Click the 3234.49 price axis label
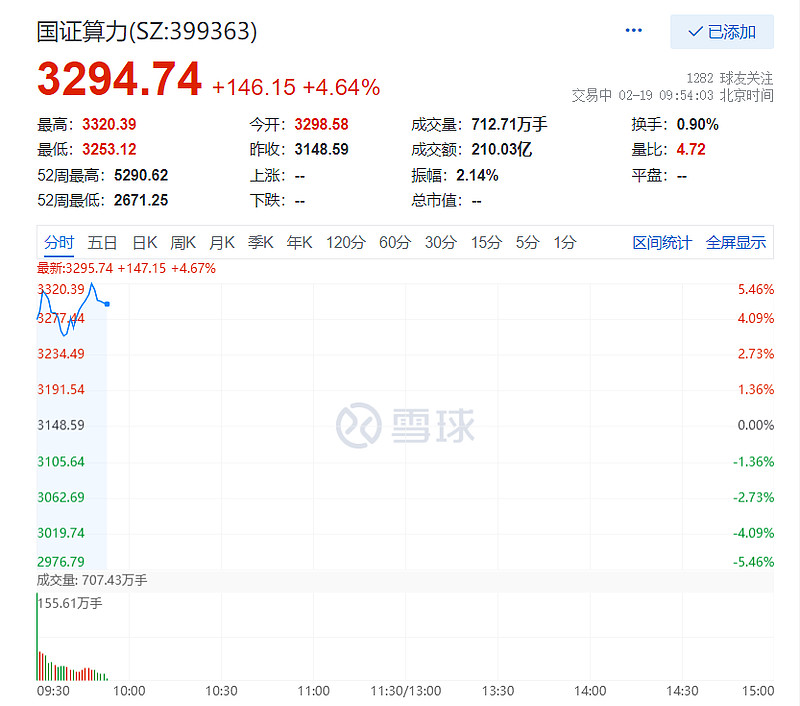The width and height of the screenshot is (800, 706). click(x=61, y=354)
